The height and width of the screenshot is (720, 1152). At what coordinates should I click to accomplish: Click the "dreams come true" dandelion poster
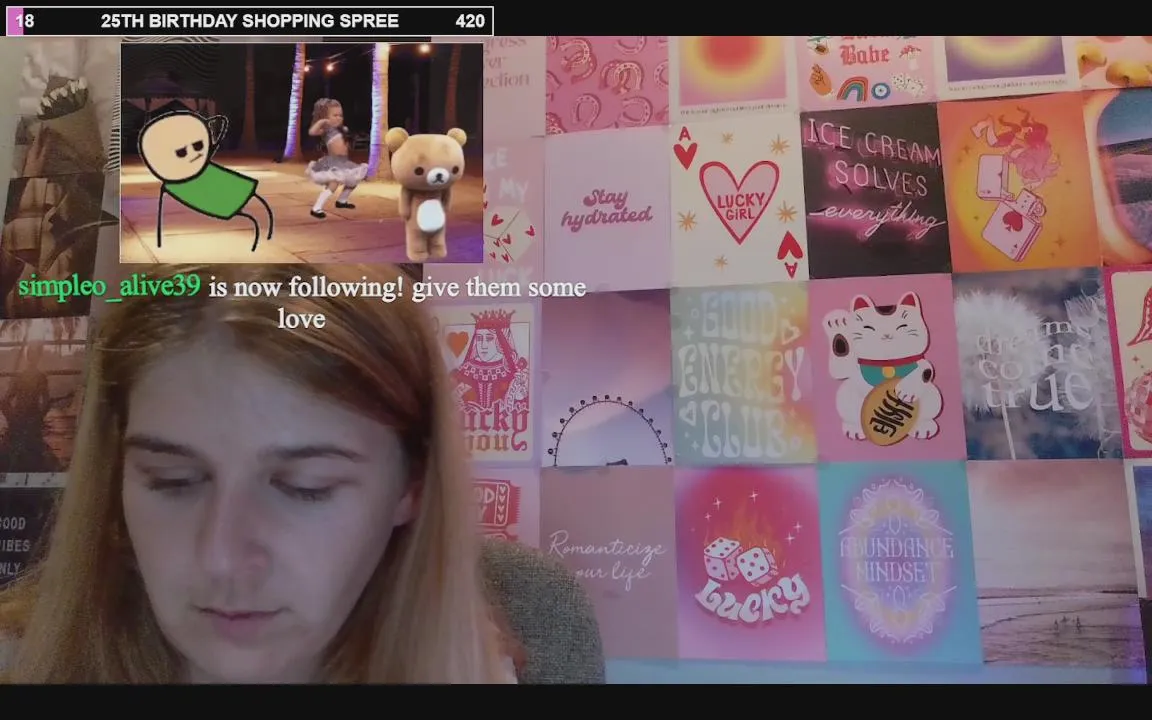1036,364
